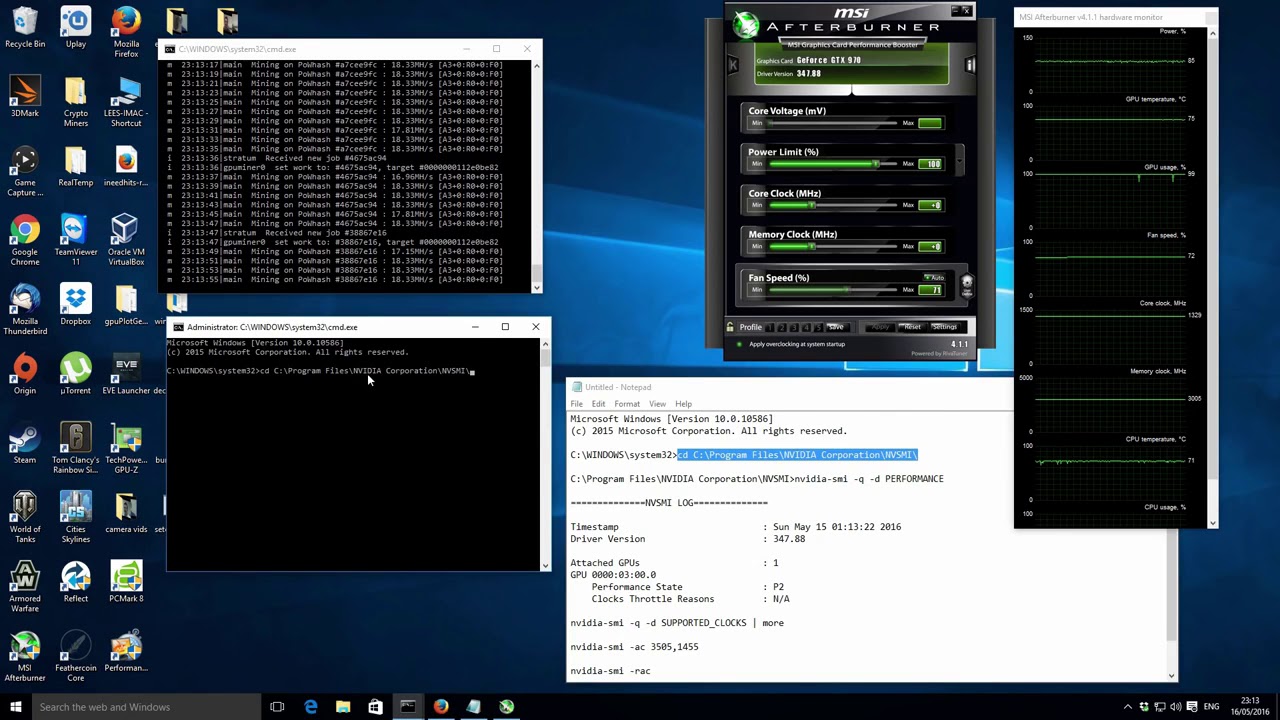Open Windows Store taskbar icon
This screenshot has height=720, width=1280.
375,707
